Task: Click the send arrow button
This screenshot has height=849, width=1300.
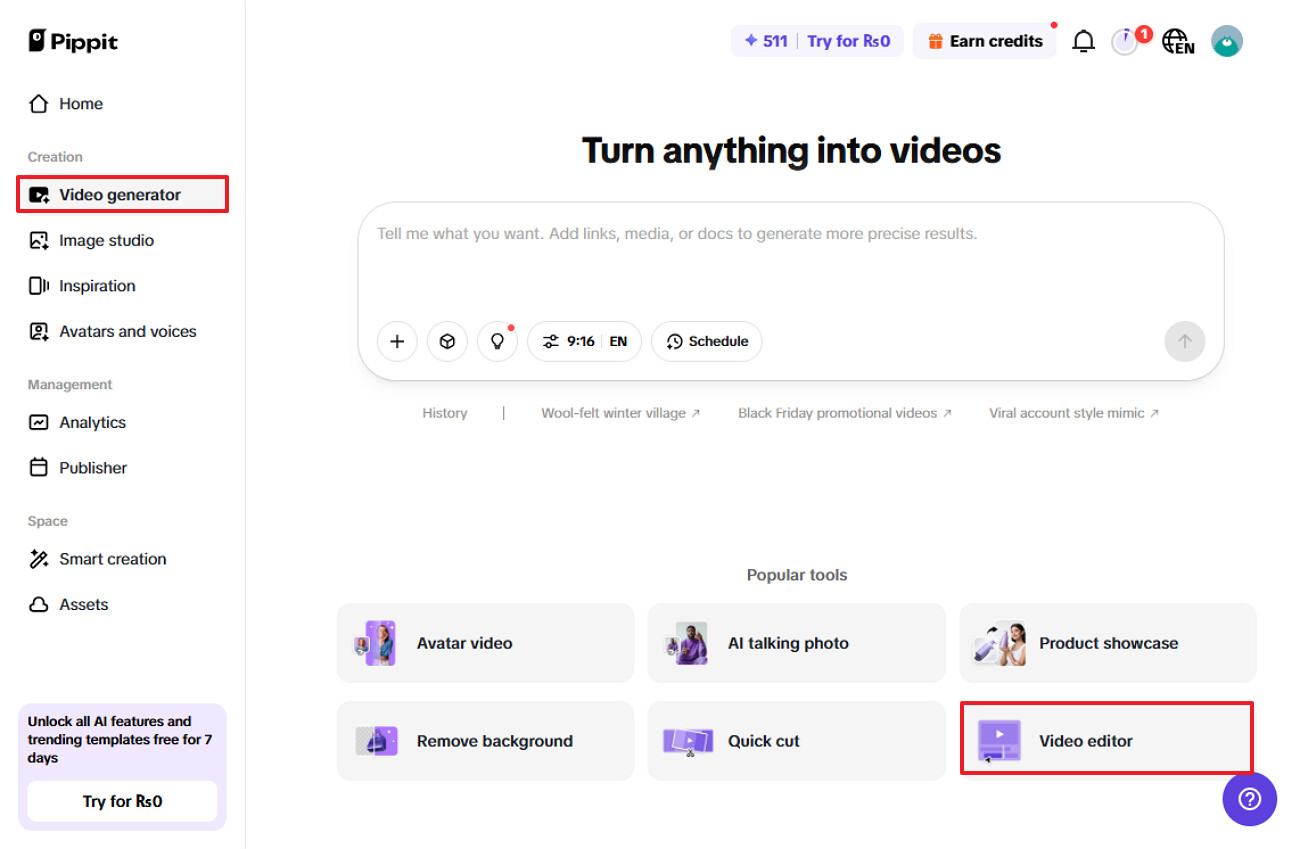Action: (x=1185, y=341)
